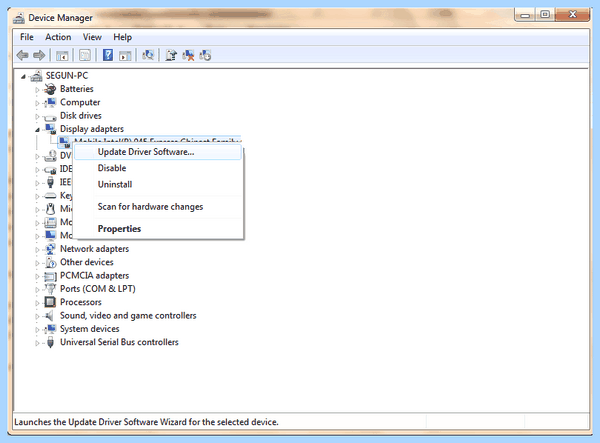Expand the Computer node arrow
The width and height of the screenshot is (600, 443).
click(x=37, y=103)
